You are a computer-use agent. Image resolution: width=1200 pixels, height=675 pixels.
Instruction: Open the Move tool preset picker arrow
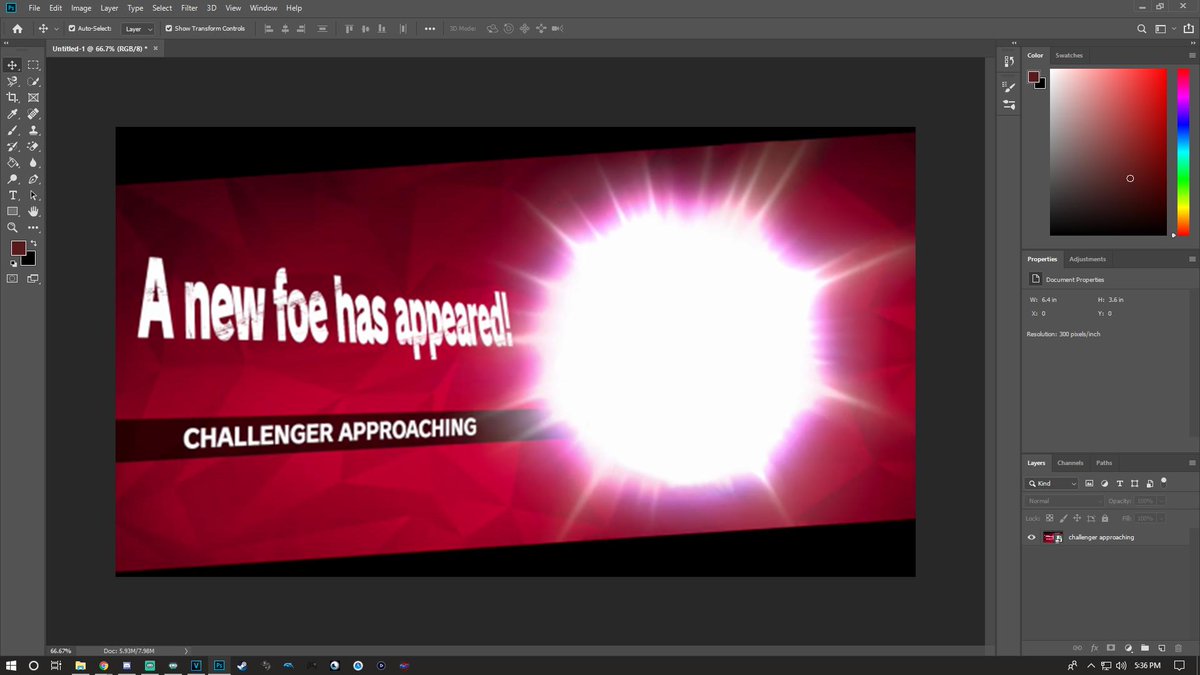point(56,29)
